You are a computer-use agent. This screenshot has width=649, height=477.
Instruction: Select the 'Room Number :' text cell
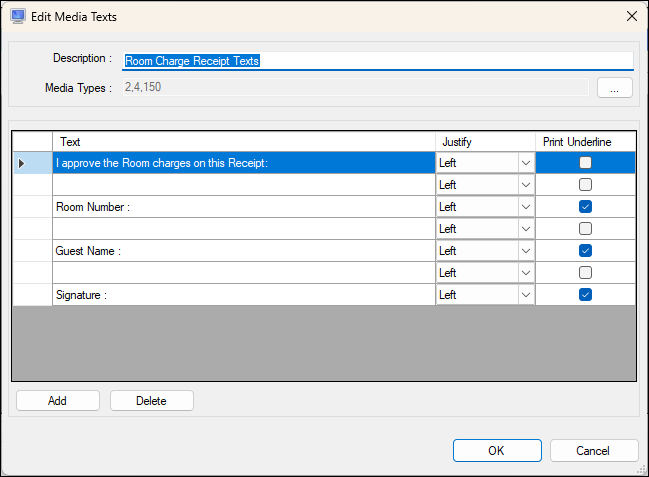[x=244, y=207]
